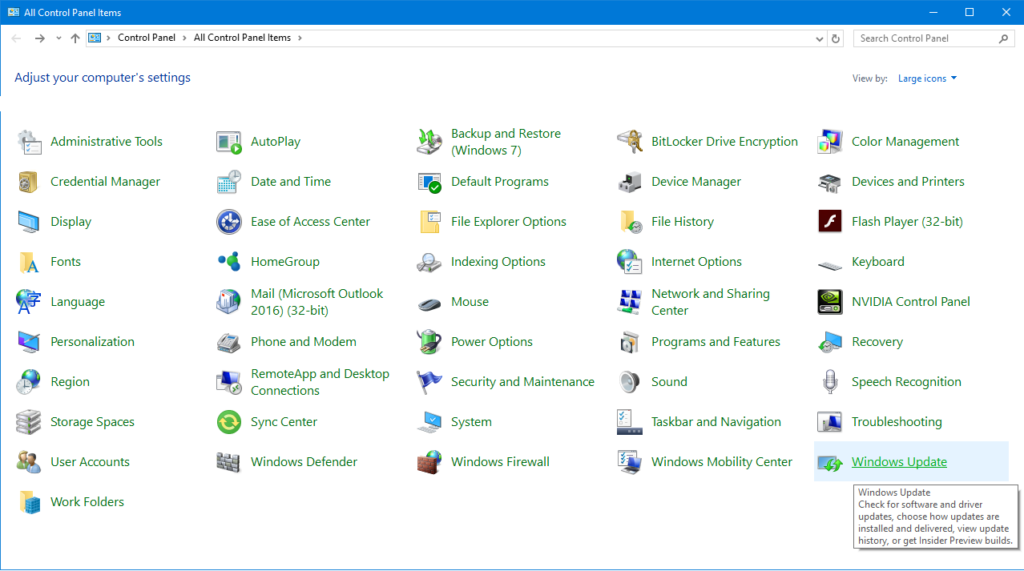Open the Programs and Features link
This screenshot has height=571, width=1024.
pos(715,342)
